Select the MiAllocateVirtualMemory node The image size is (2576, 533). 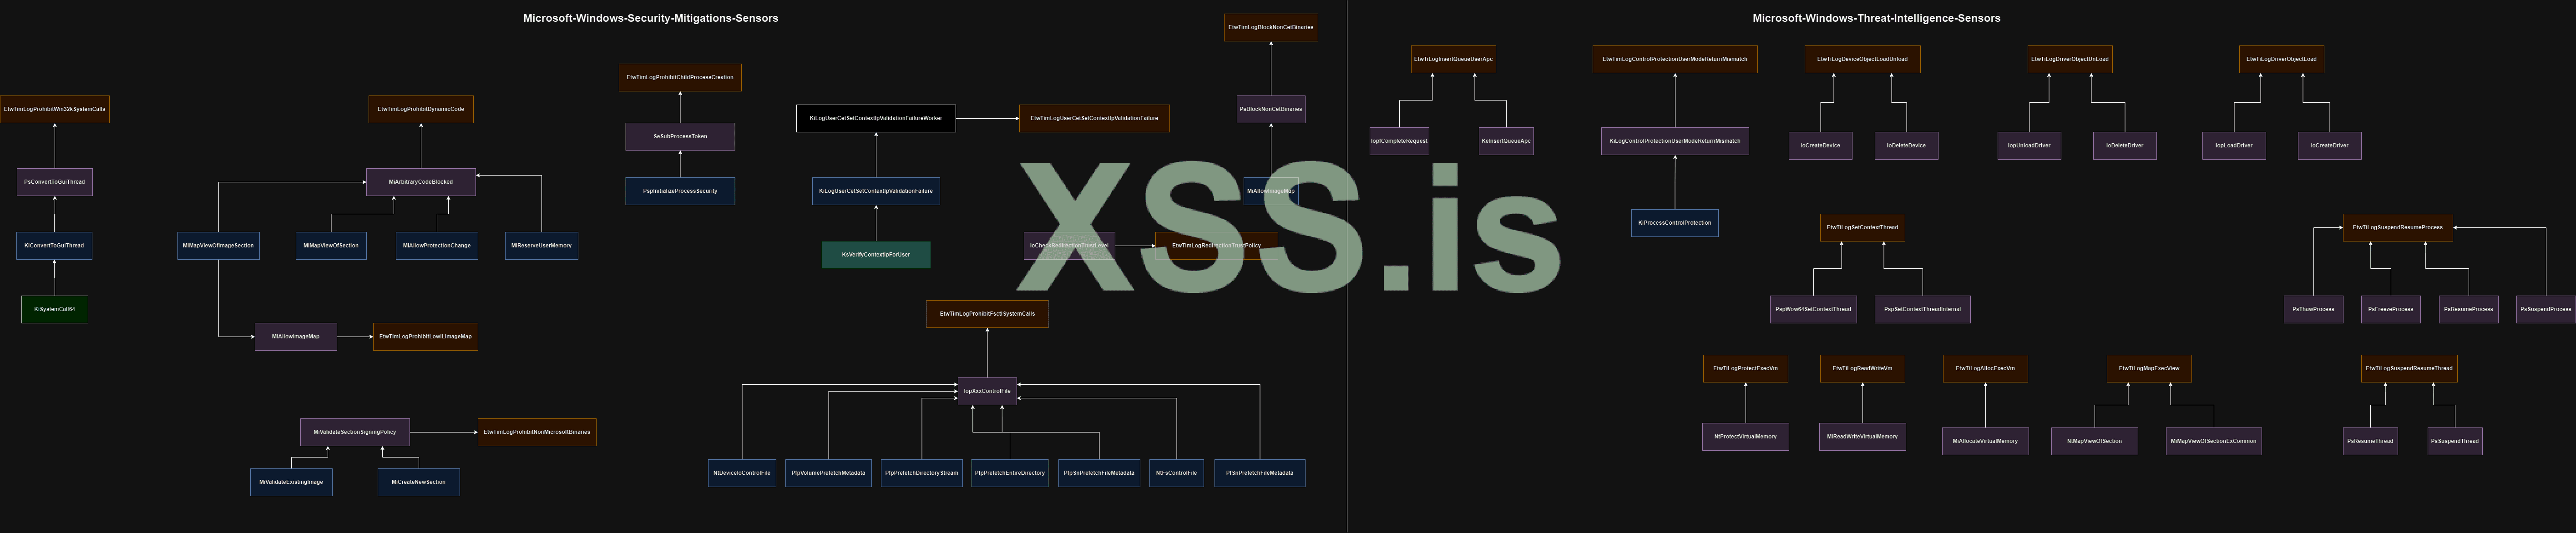1984,440
